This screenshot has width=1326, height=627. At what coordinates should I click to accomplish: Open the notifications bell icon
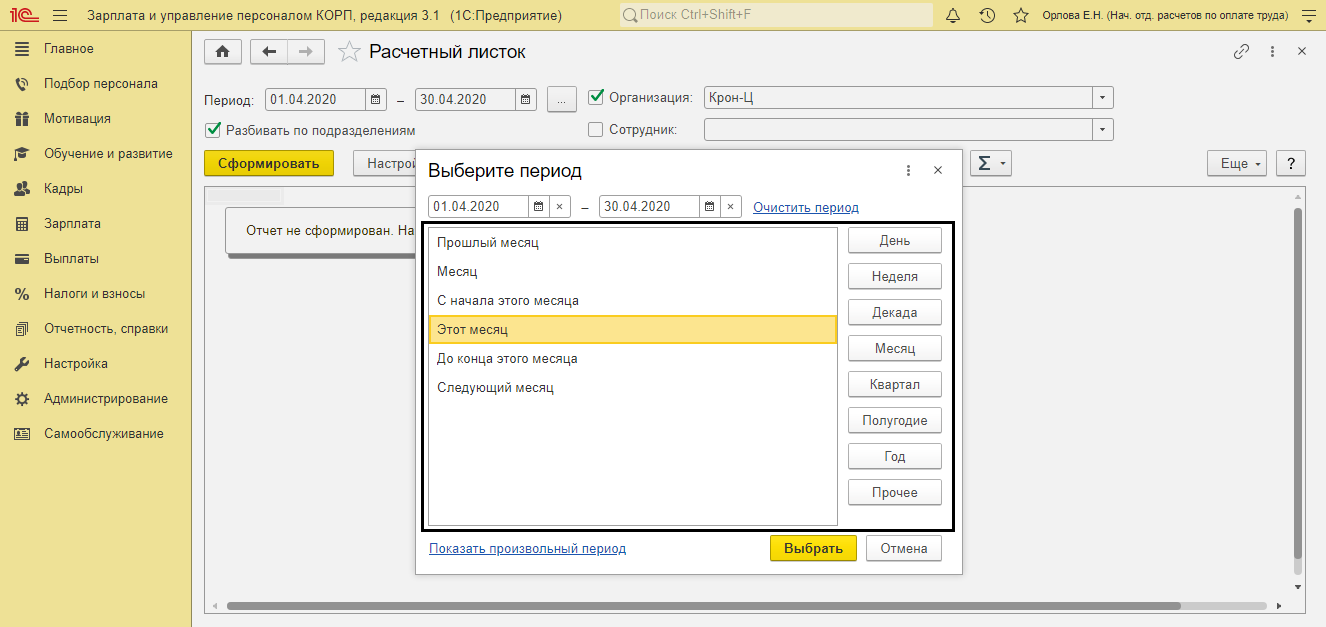point(953,16)
